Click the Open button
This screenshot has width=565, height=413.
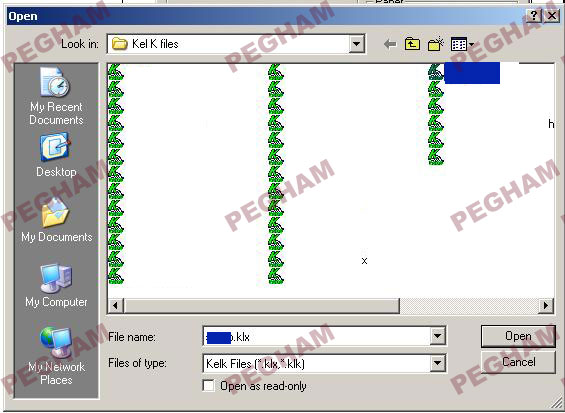518,336
